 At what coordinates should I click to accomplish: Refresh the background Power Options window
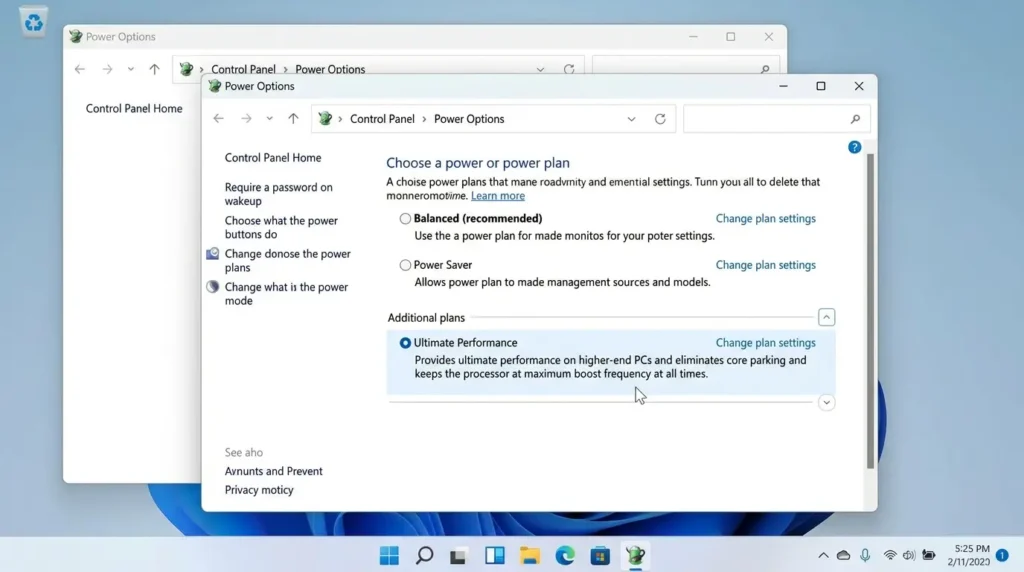pos(569,69)
